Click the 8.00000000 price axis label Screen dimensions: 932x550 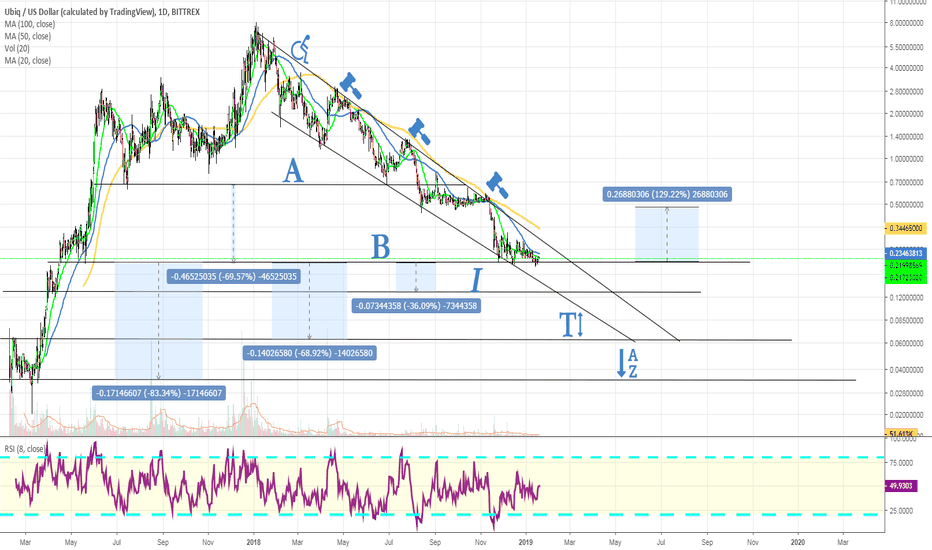click(x=906, y=24)
